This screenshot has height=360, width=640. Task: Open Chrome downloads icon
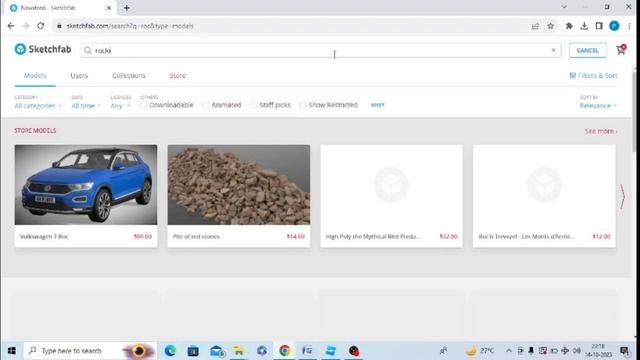pos(584,26)
